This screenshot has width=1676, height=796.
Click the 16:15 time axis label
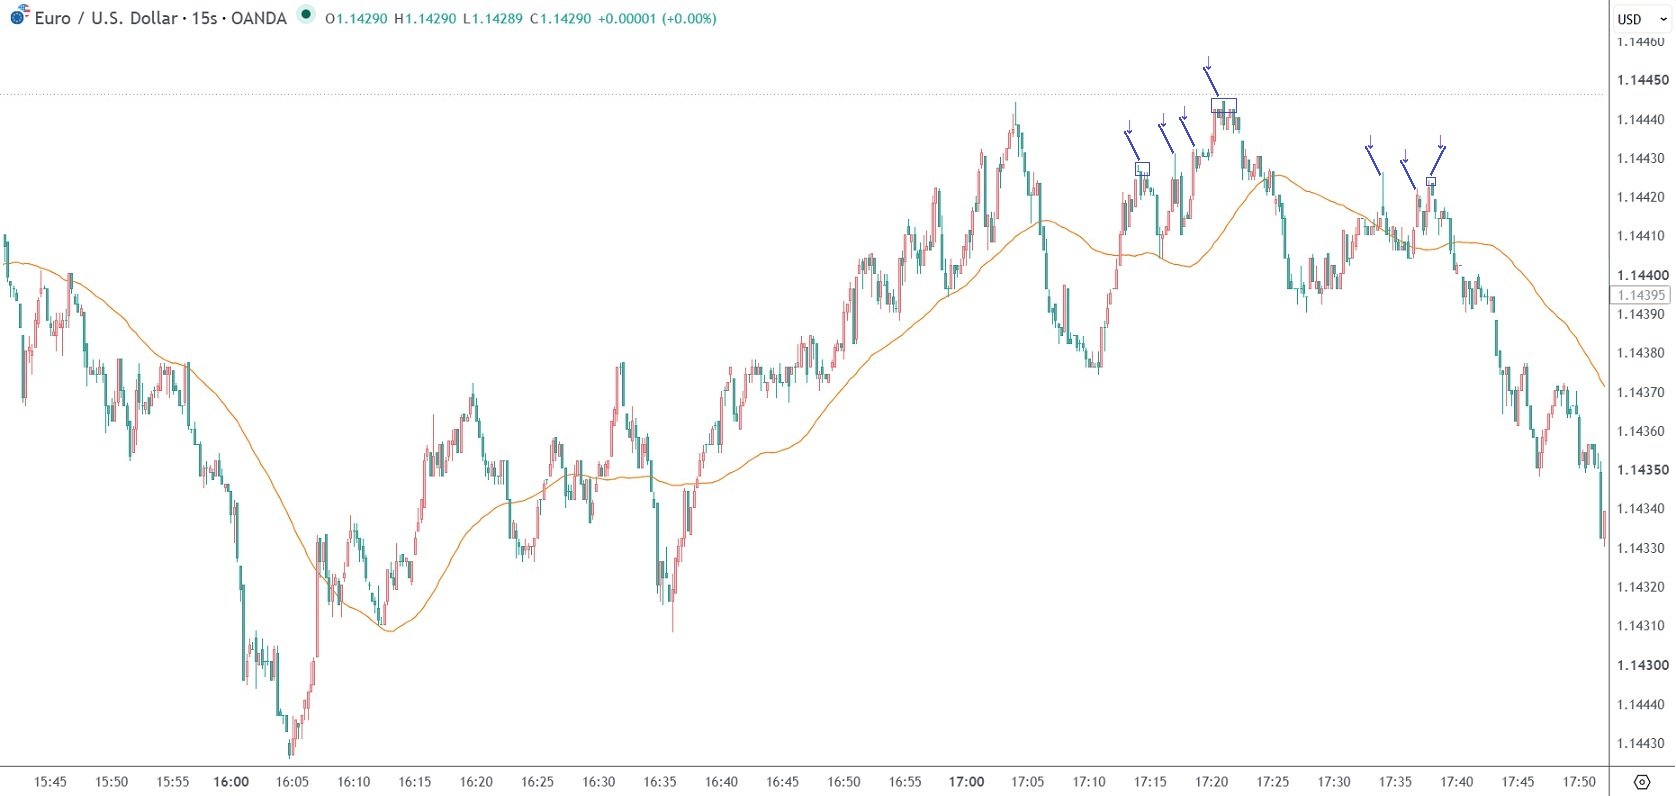[x=415, y=782]
